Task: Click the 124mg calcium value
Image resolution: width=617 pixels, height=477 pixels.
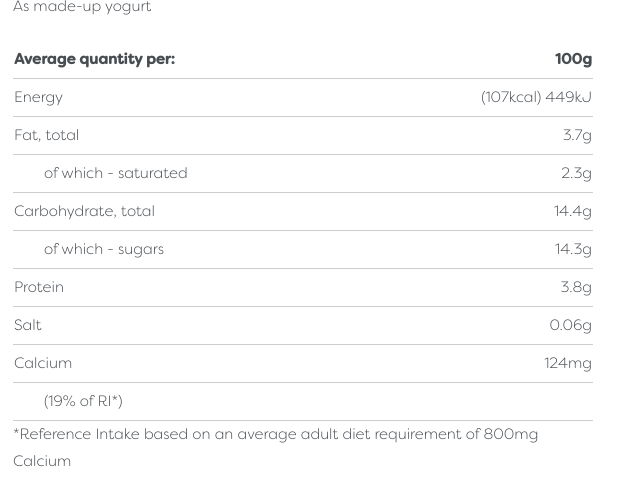Action: coord(568,363)
